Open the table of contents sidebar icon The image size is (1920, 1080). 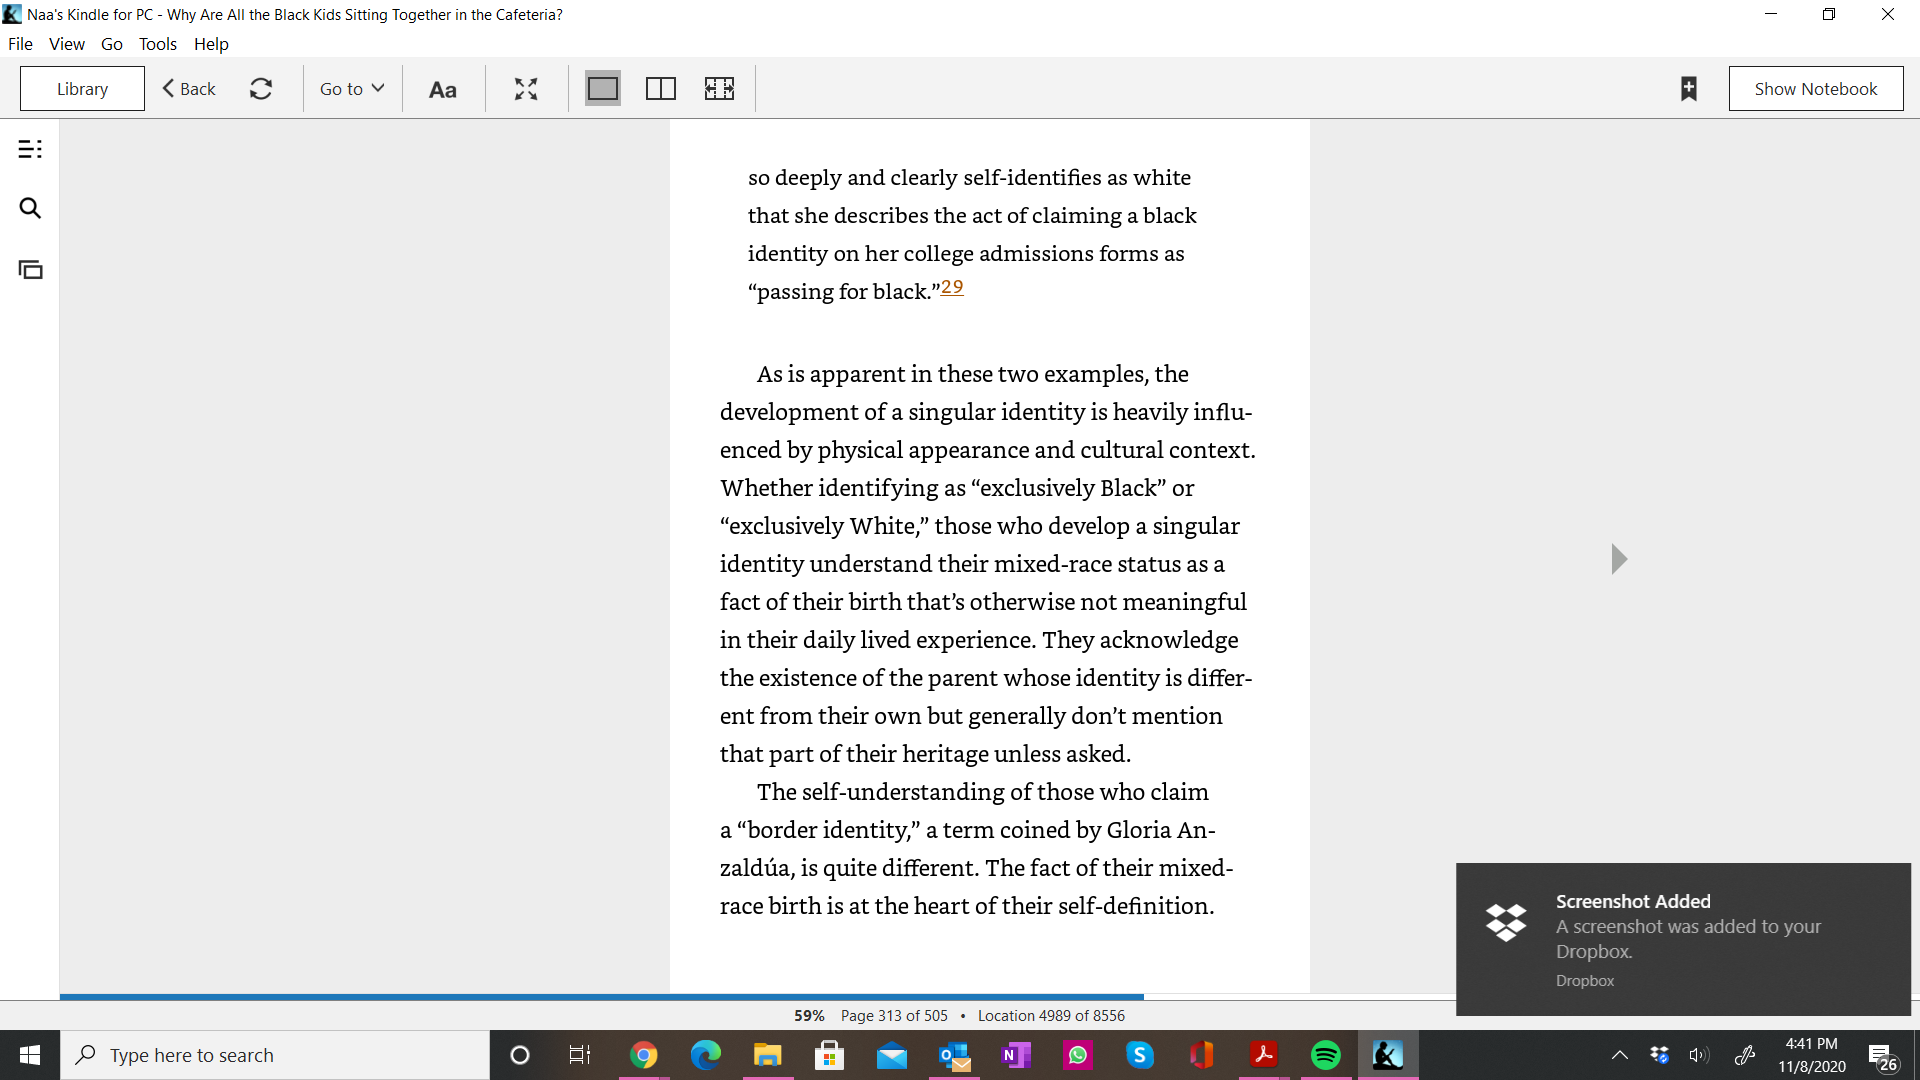[x=30, y=149]
